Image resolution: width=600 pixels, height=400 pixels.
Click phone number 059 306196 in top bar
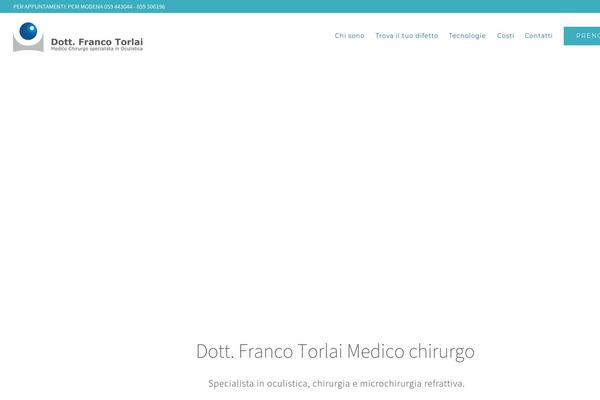click(151, 6)
